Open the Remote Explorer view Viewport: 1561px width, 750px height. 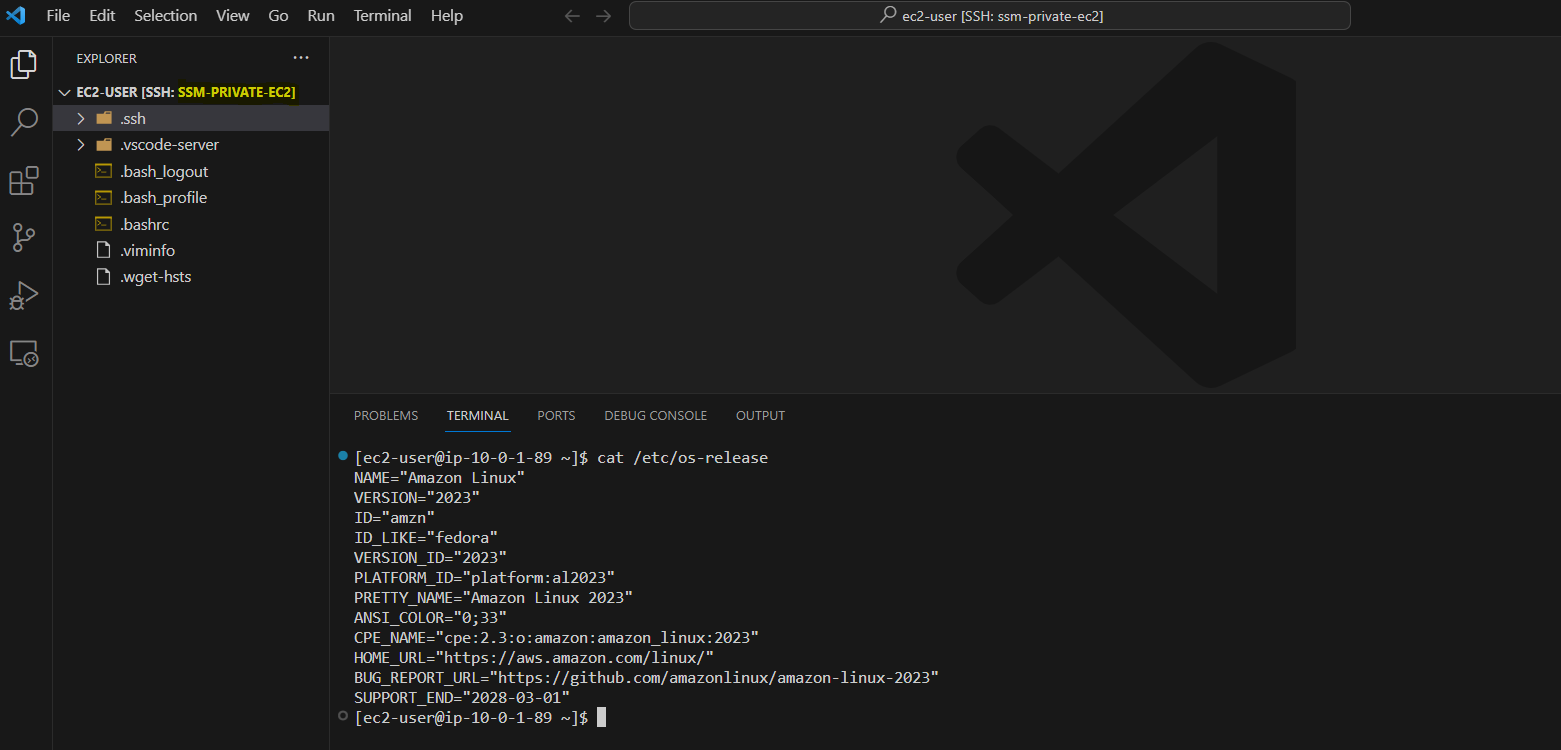pyautogui.click(x=24, y=353)
